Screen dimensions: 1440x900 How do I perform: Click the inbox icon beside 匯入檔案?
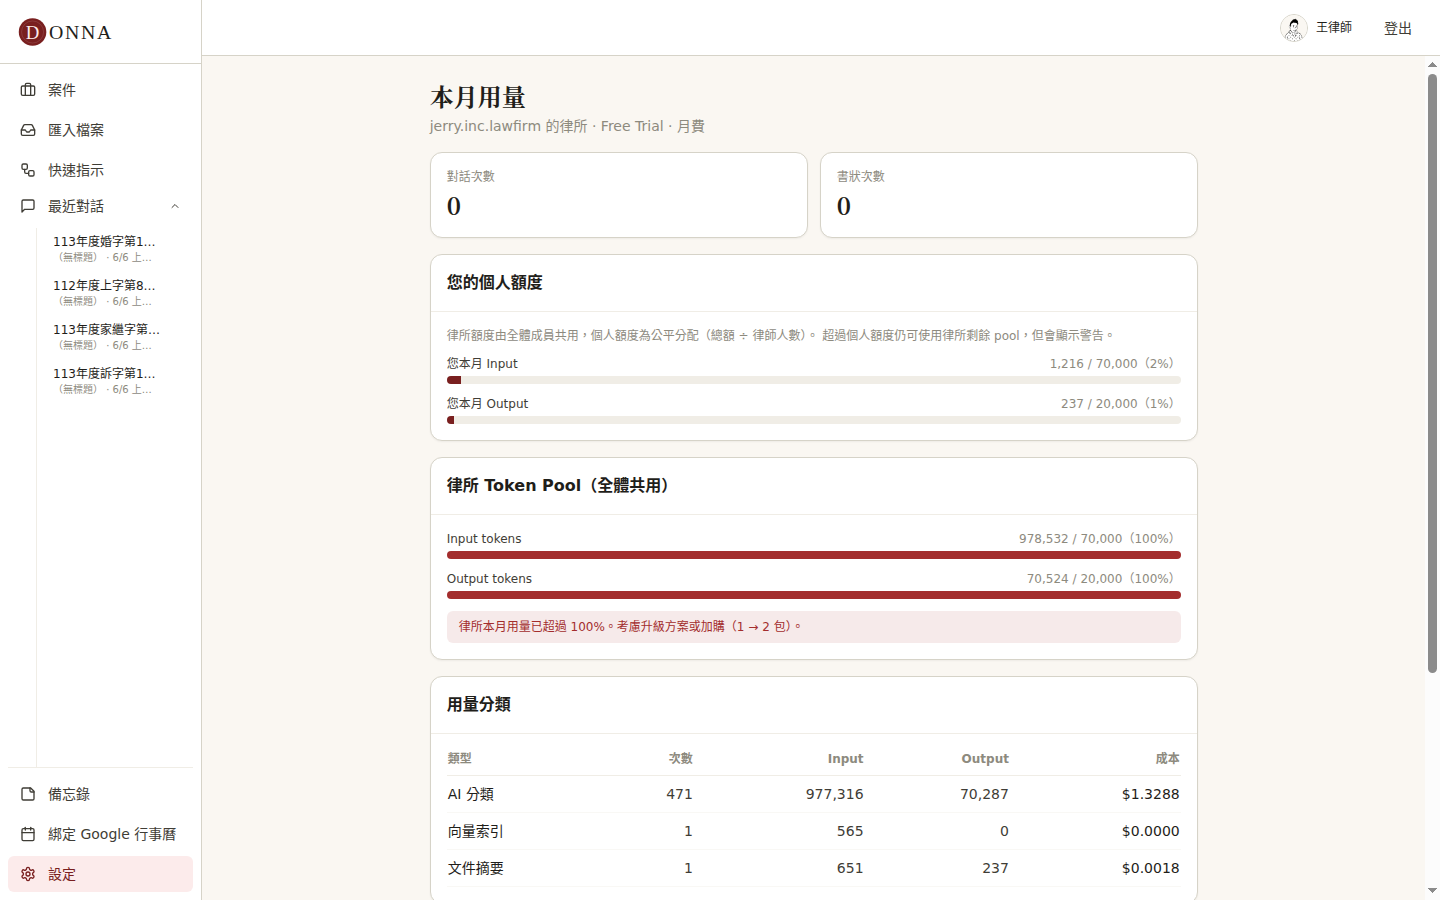pos(28,130)
